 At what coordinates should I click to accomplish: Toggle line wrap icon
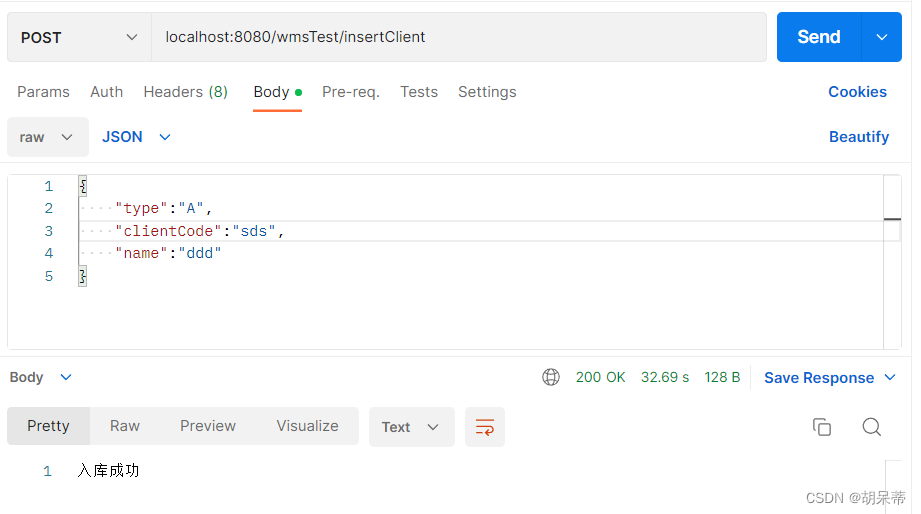coord(485,427)
